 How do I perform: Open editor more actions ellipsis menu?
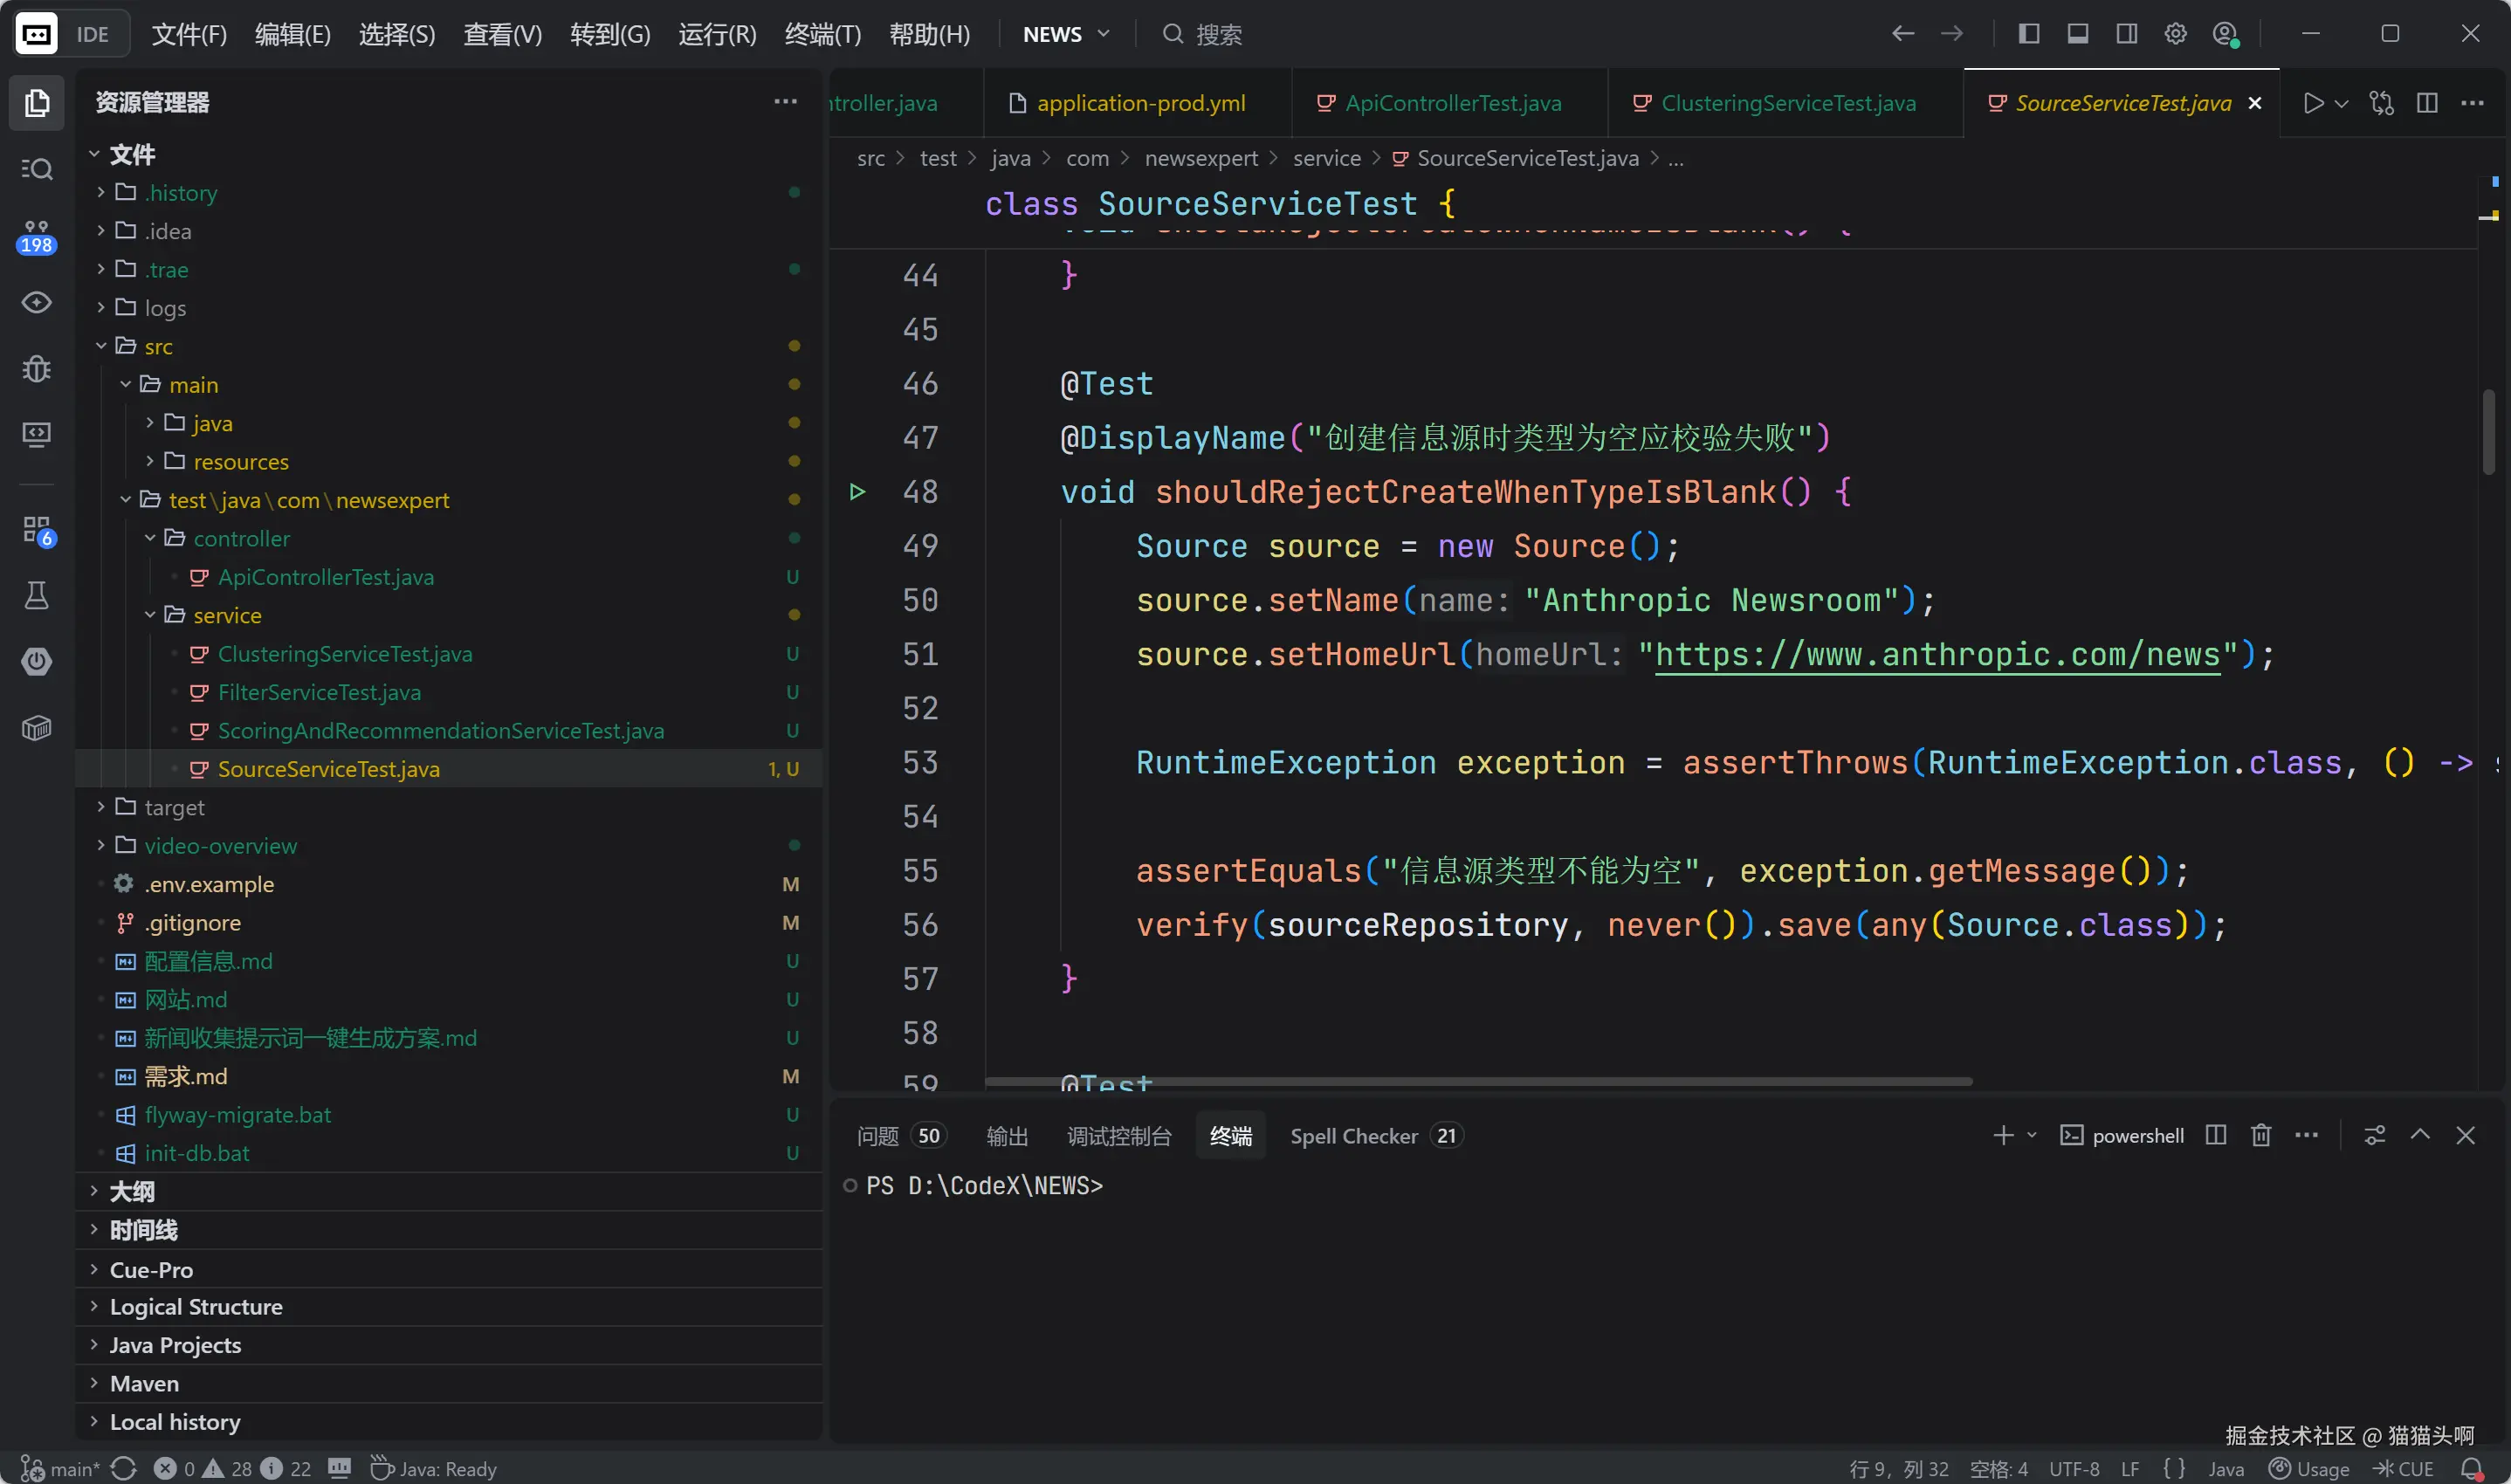pyautogui.click(x=2472, y=102)
